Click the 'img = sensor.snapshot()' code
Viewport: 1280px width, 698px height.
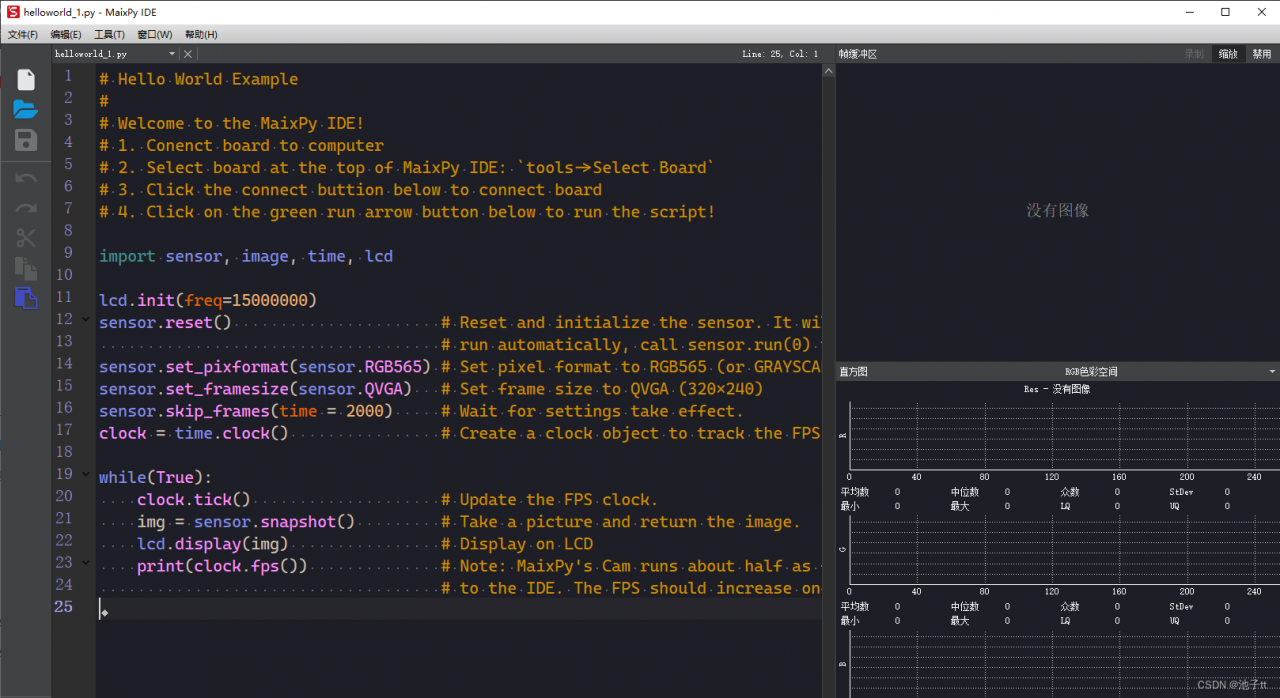click(246, 521)
